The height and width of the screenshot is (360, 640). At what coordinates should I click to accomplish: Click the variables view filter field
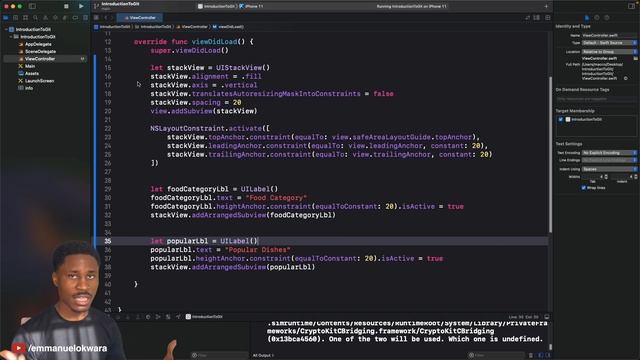click(219, 356)
